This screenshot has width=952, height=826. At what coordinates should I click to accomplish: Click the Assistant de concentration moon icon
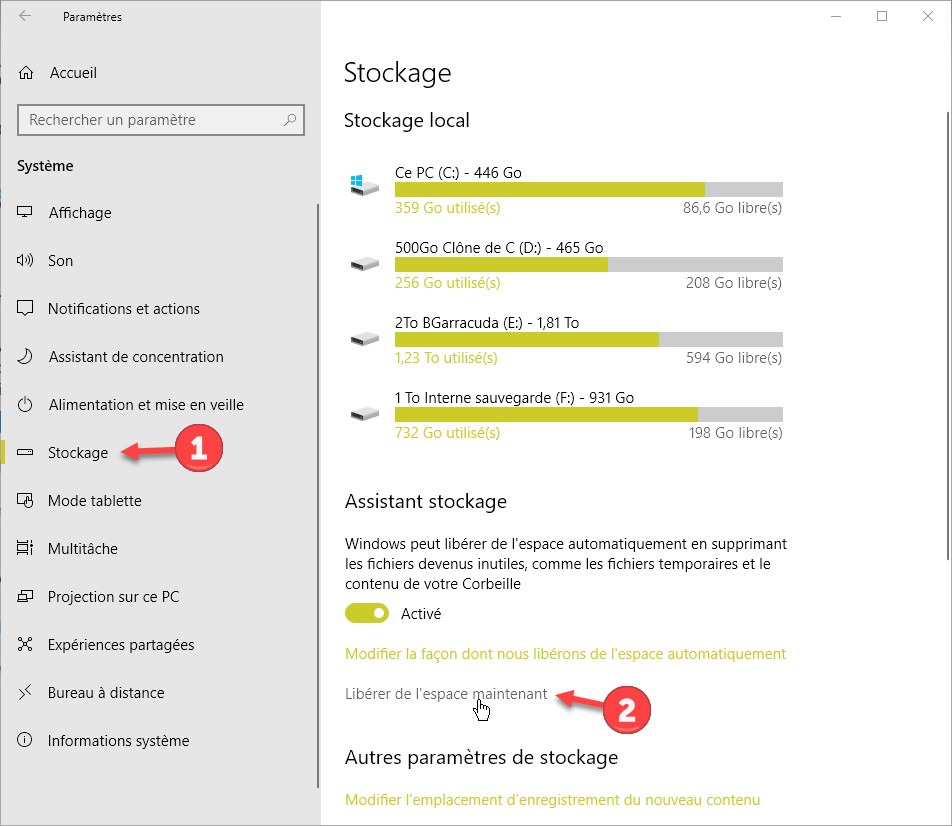(26, 357)
